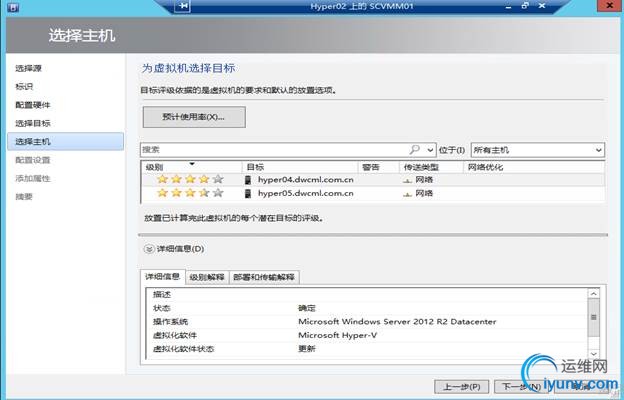Minimize the remote session connection bar
Screen dimensions: 624x400
(x=508, y=6)
